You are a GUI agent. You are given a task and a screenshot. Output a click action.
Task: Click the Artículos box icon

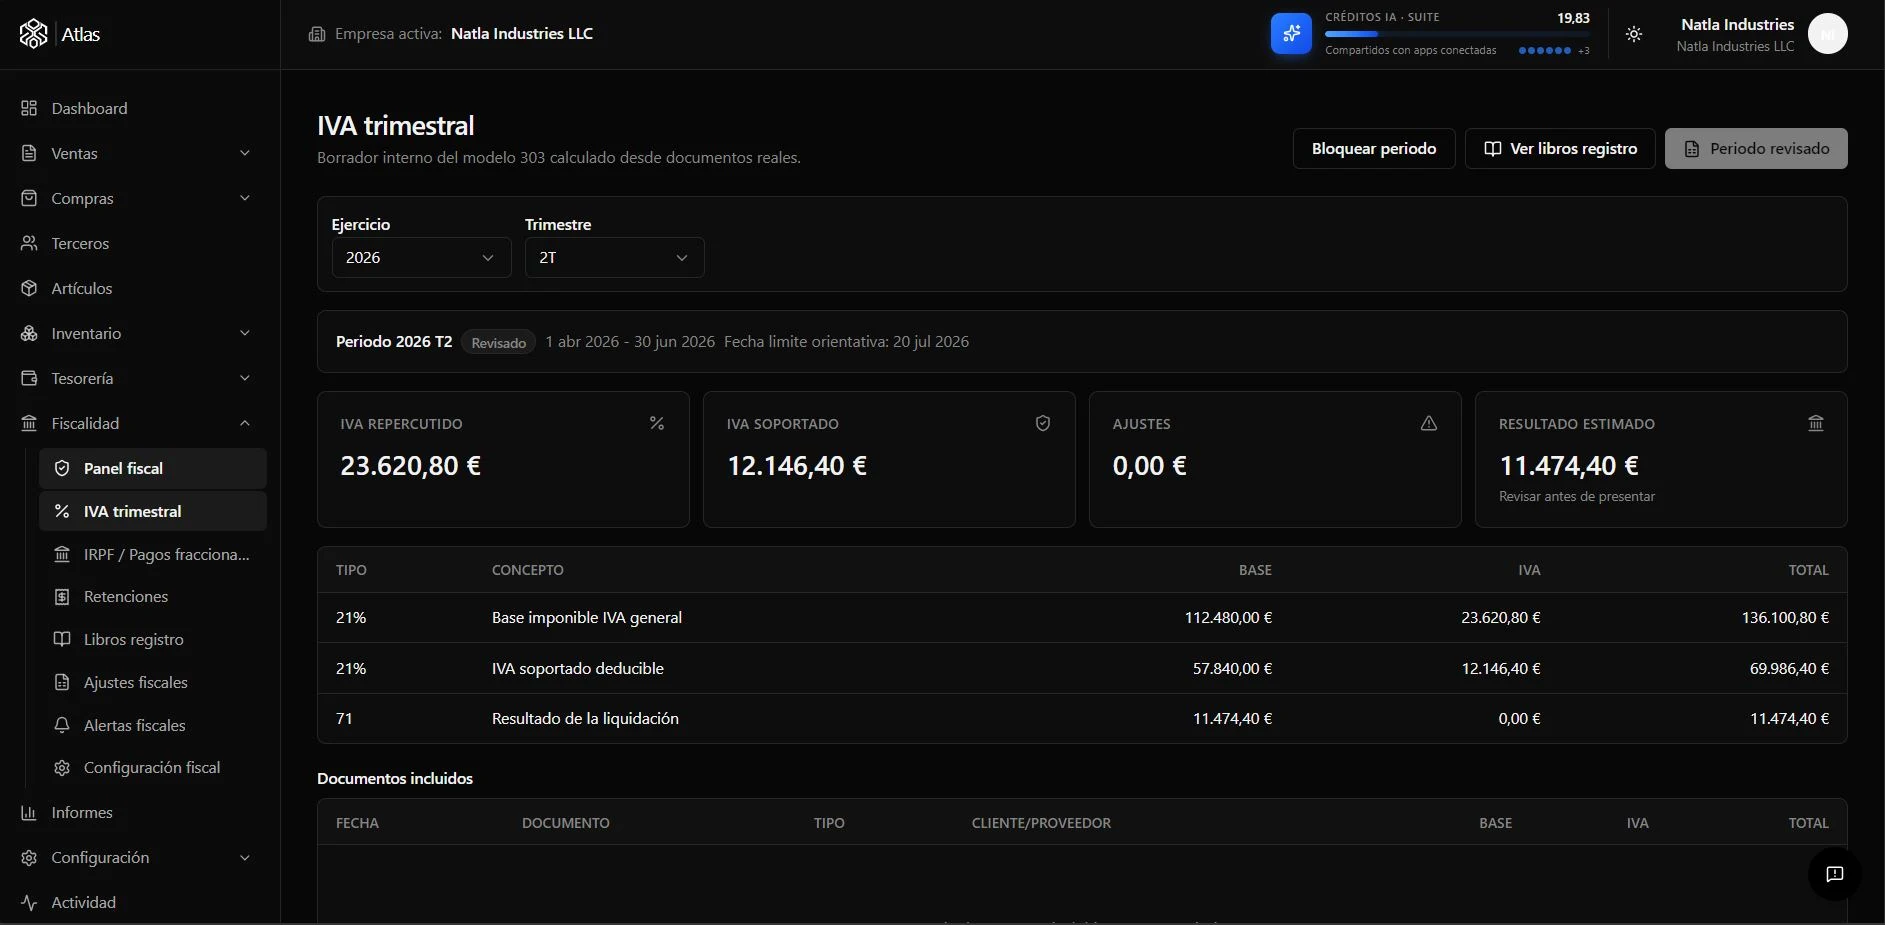pyautogui.click(x=29, y=288)
